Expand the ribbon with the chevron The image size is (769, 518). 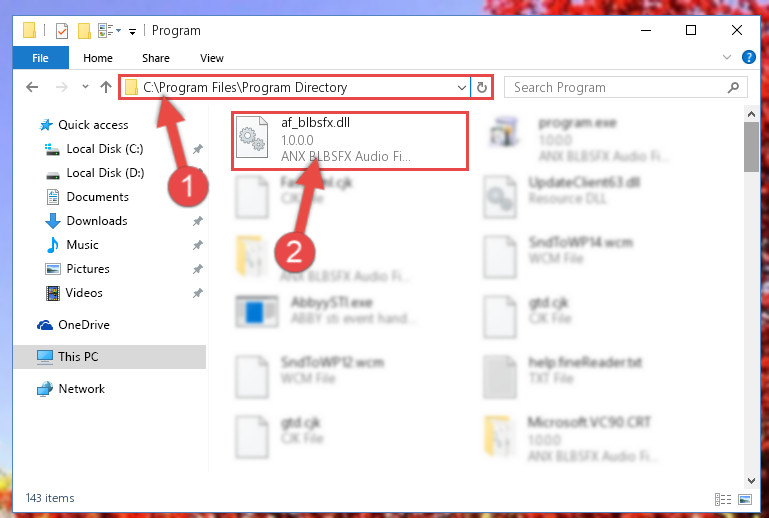(726, 57)
